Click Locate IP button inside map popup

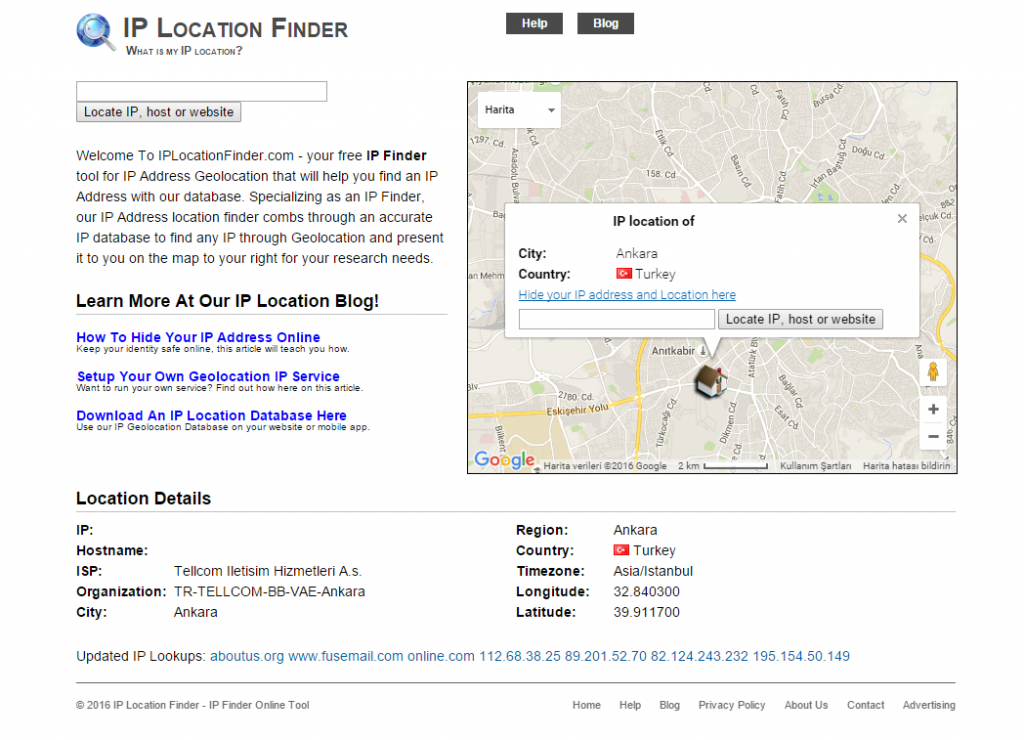[x=801, y=319]
